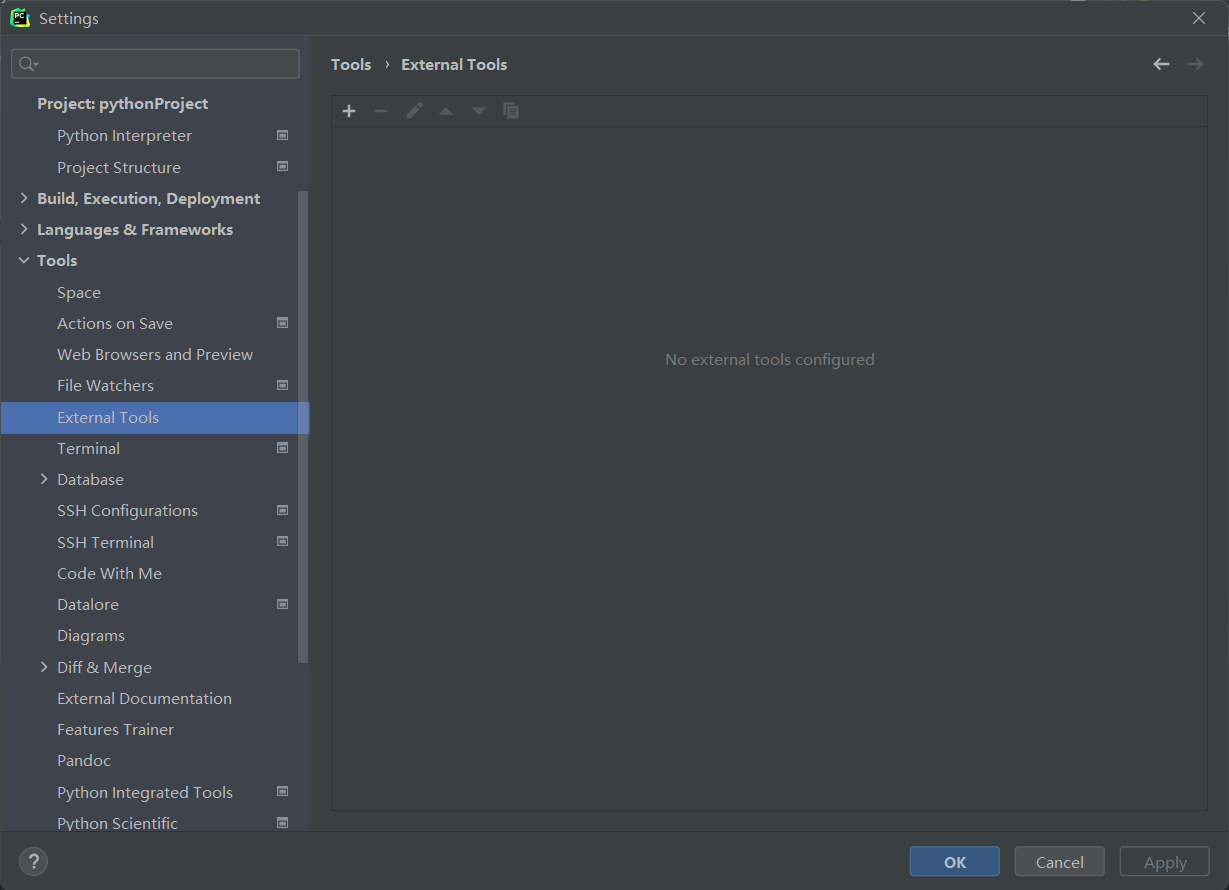1229x890 pixels.
Task: Click project-level icon beside Datalore
Action: [x=282, y=604]
